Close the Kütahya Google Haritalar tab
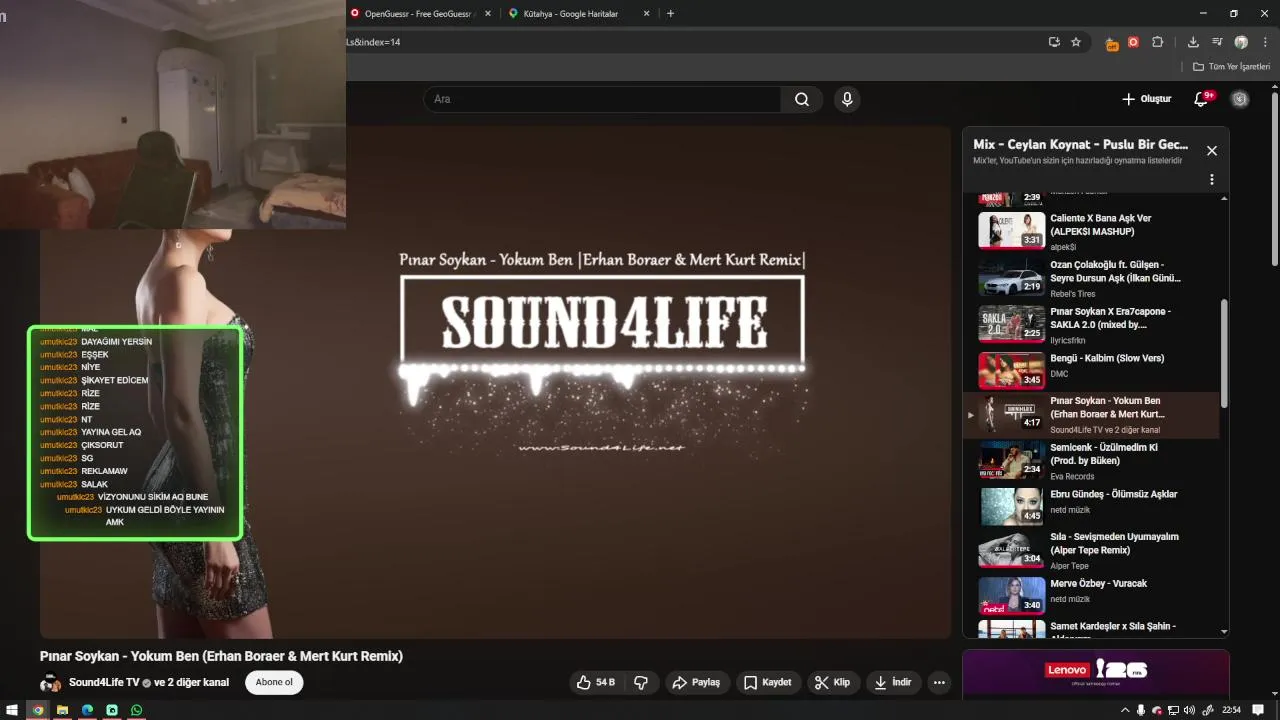1280x720 pixels. pos(646,13)
